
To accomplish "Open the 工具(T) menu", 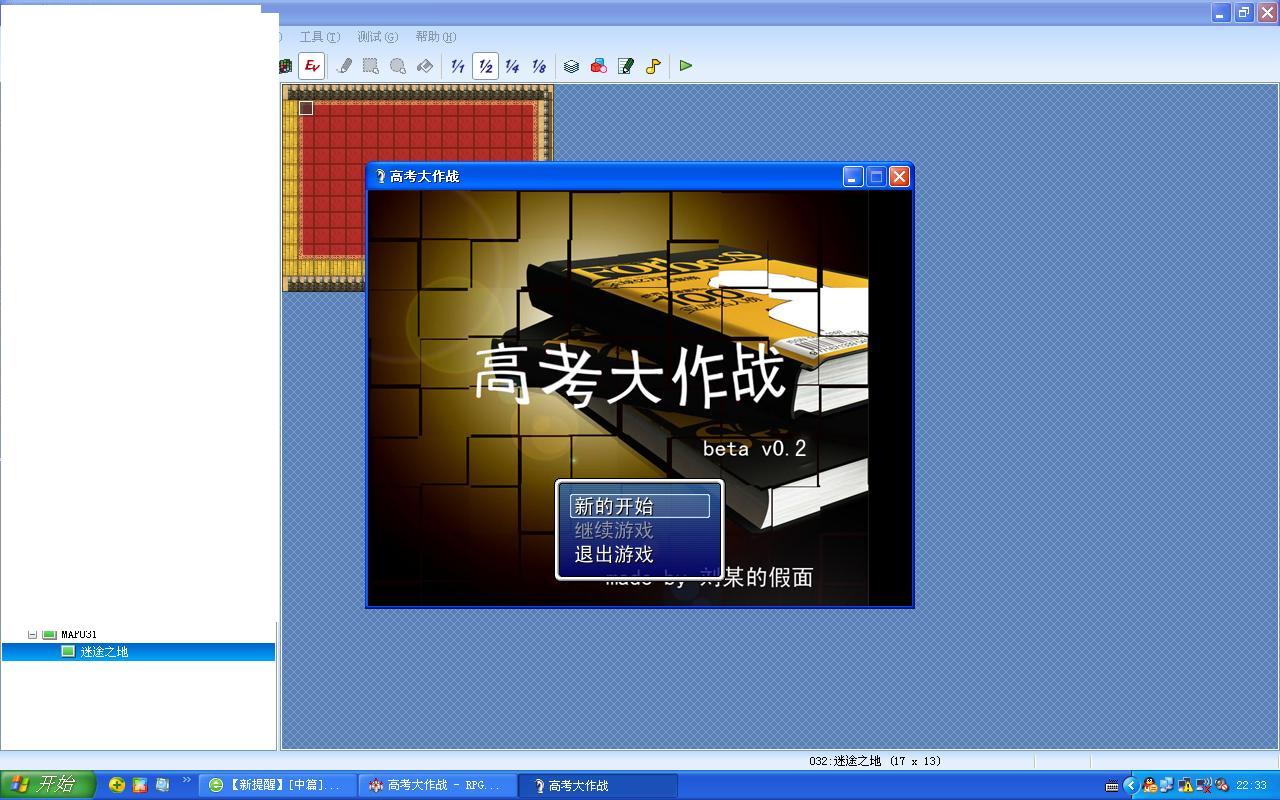I will 320,37.
